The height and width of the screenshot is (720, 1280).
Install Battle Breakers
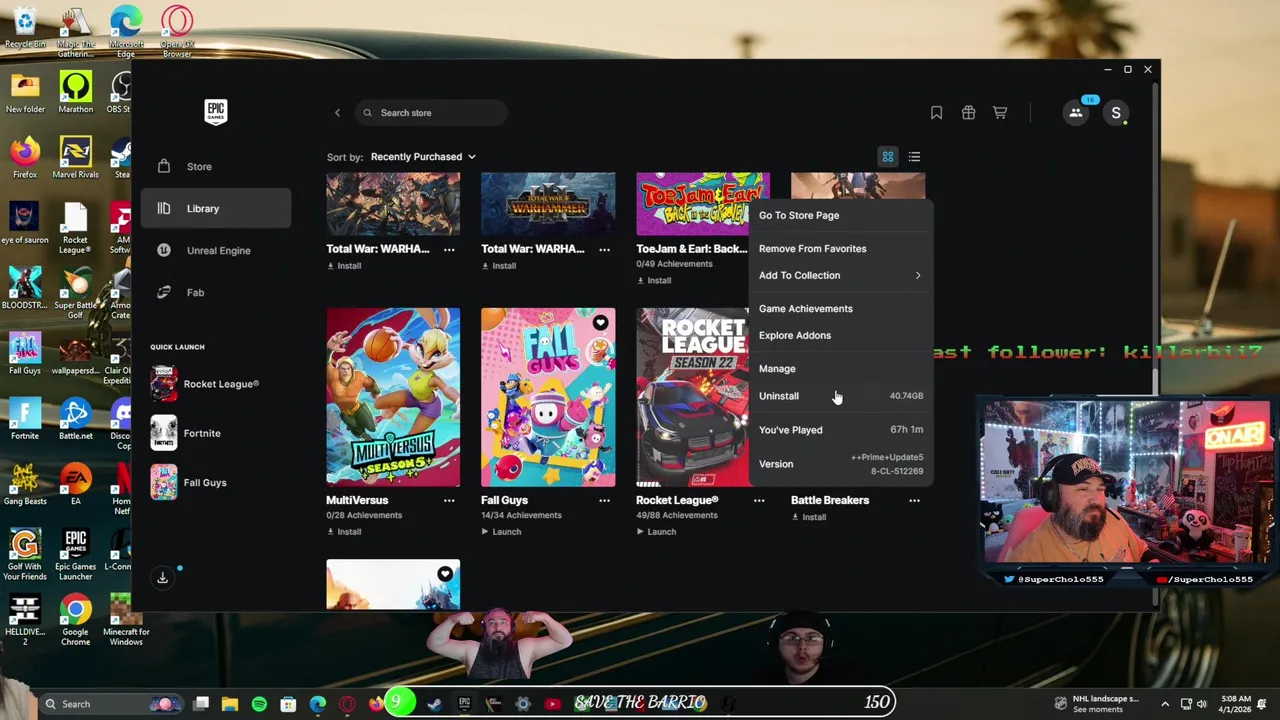pos(809,517)
